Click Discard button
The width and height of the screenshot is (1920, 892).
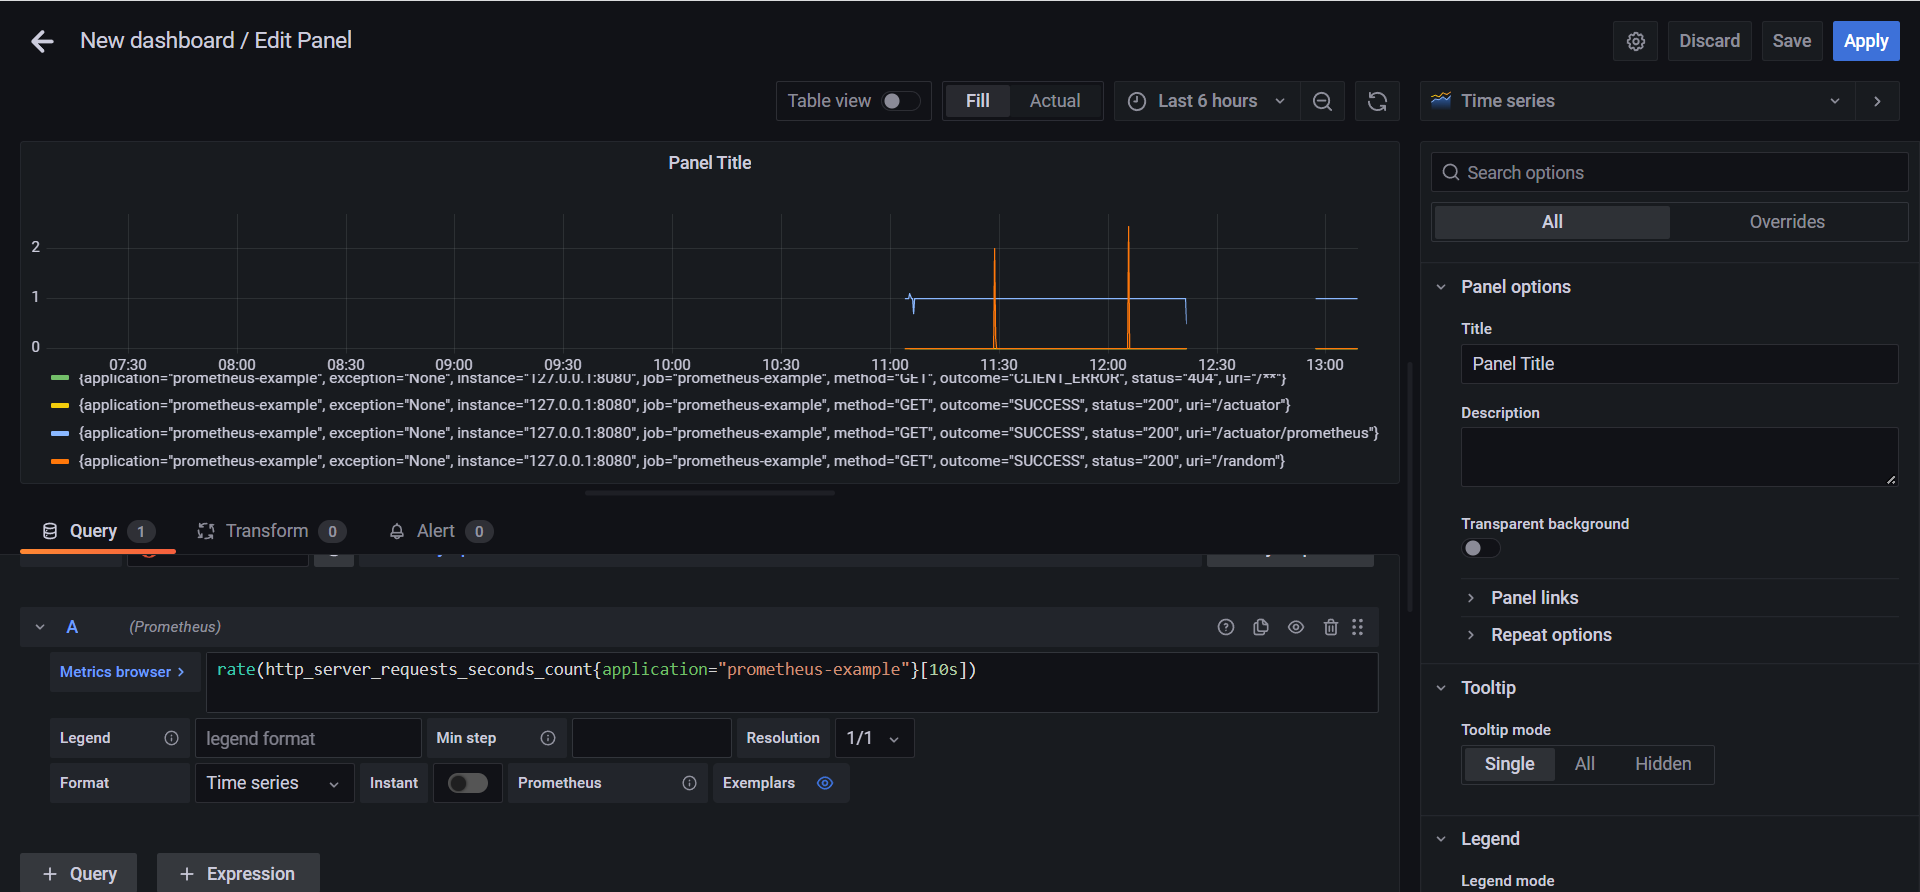[1709, 41]
